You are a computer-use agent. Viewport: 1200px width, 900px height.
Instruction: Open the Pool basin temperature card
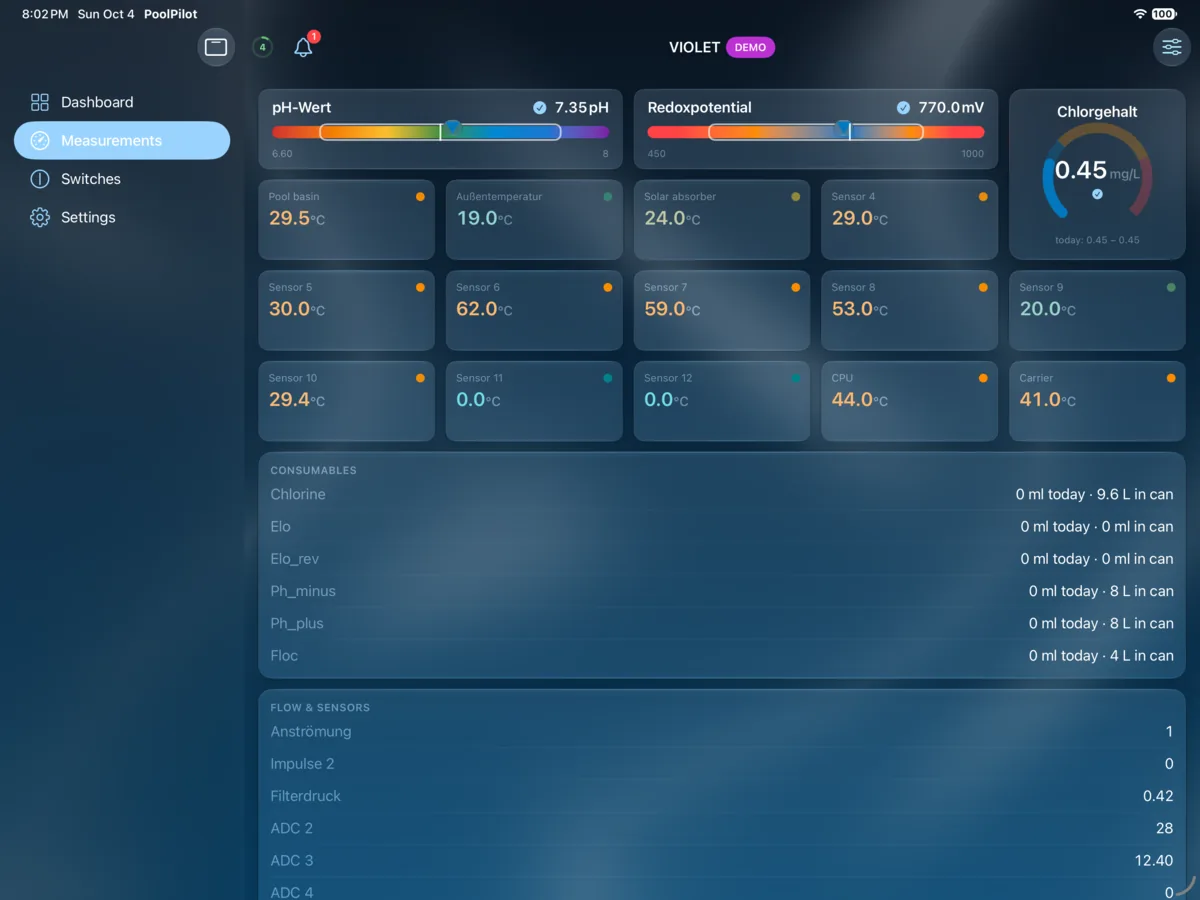coord(346,219)
